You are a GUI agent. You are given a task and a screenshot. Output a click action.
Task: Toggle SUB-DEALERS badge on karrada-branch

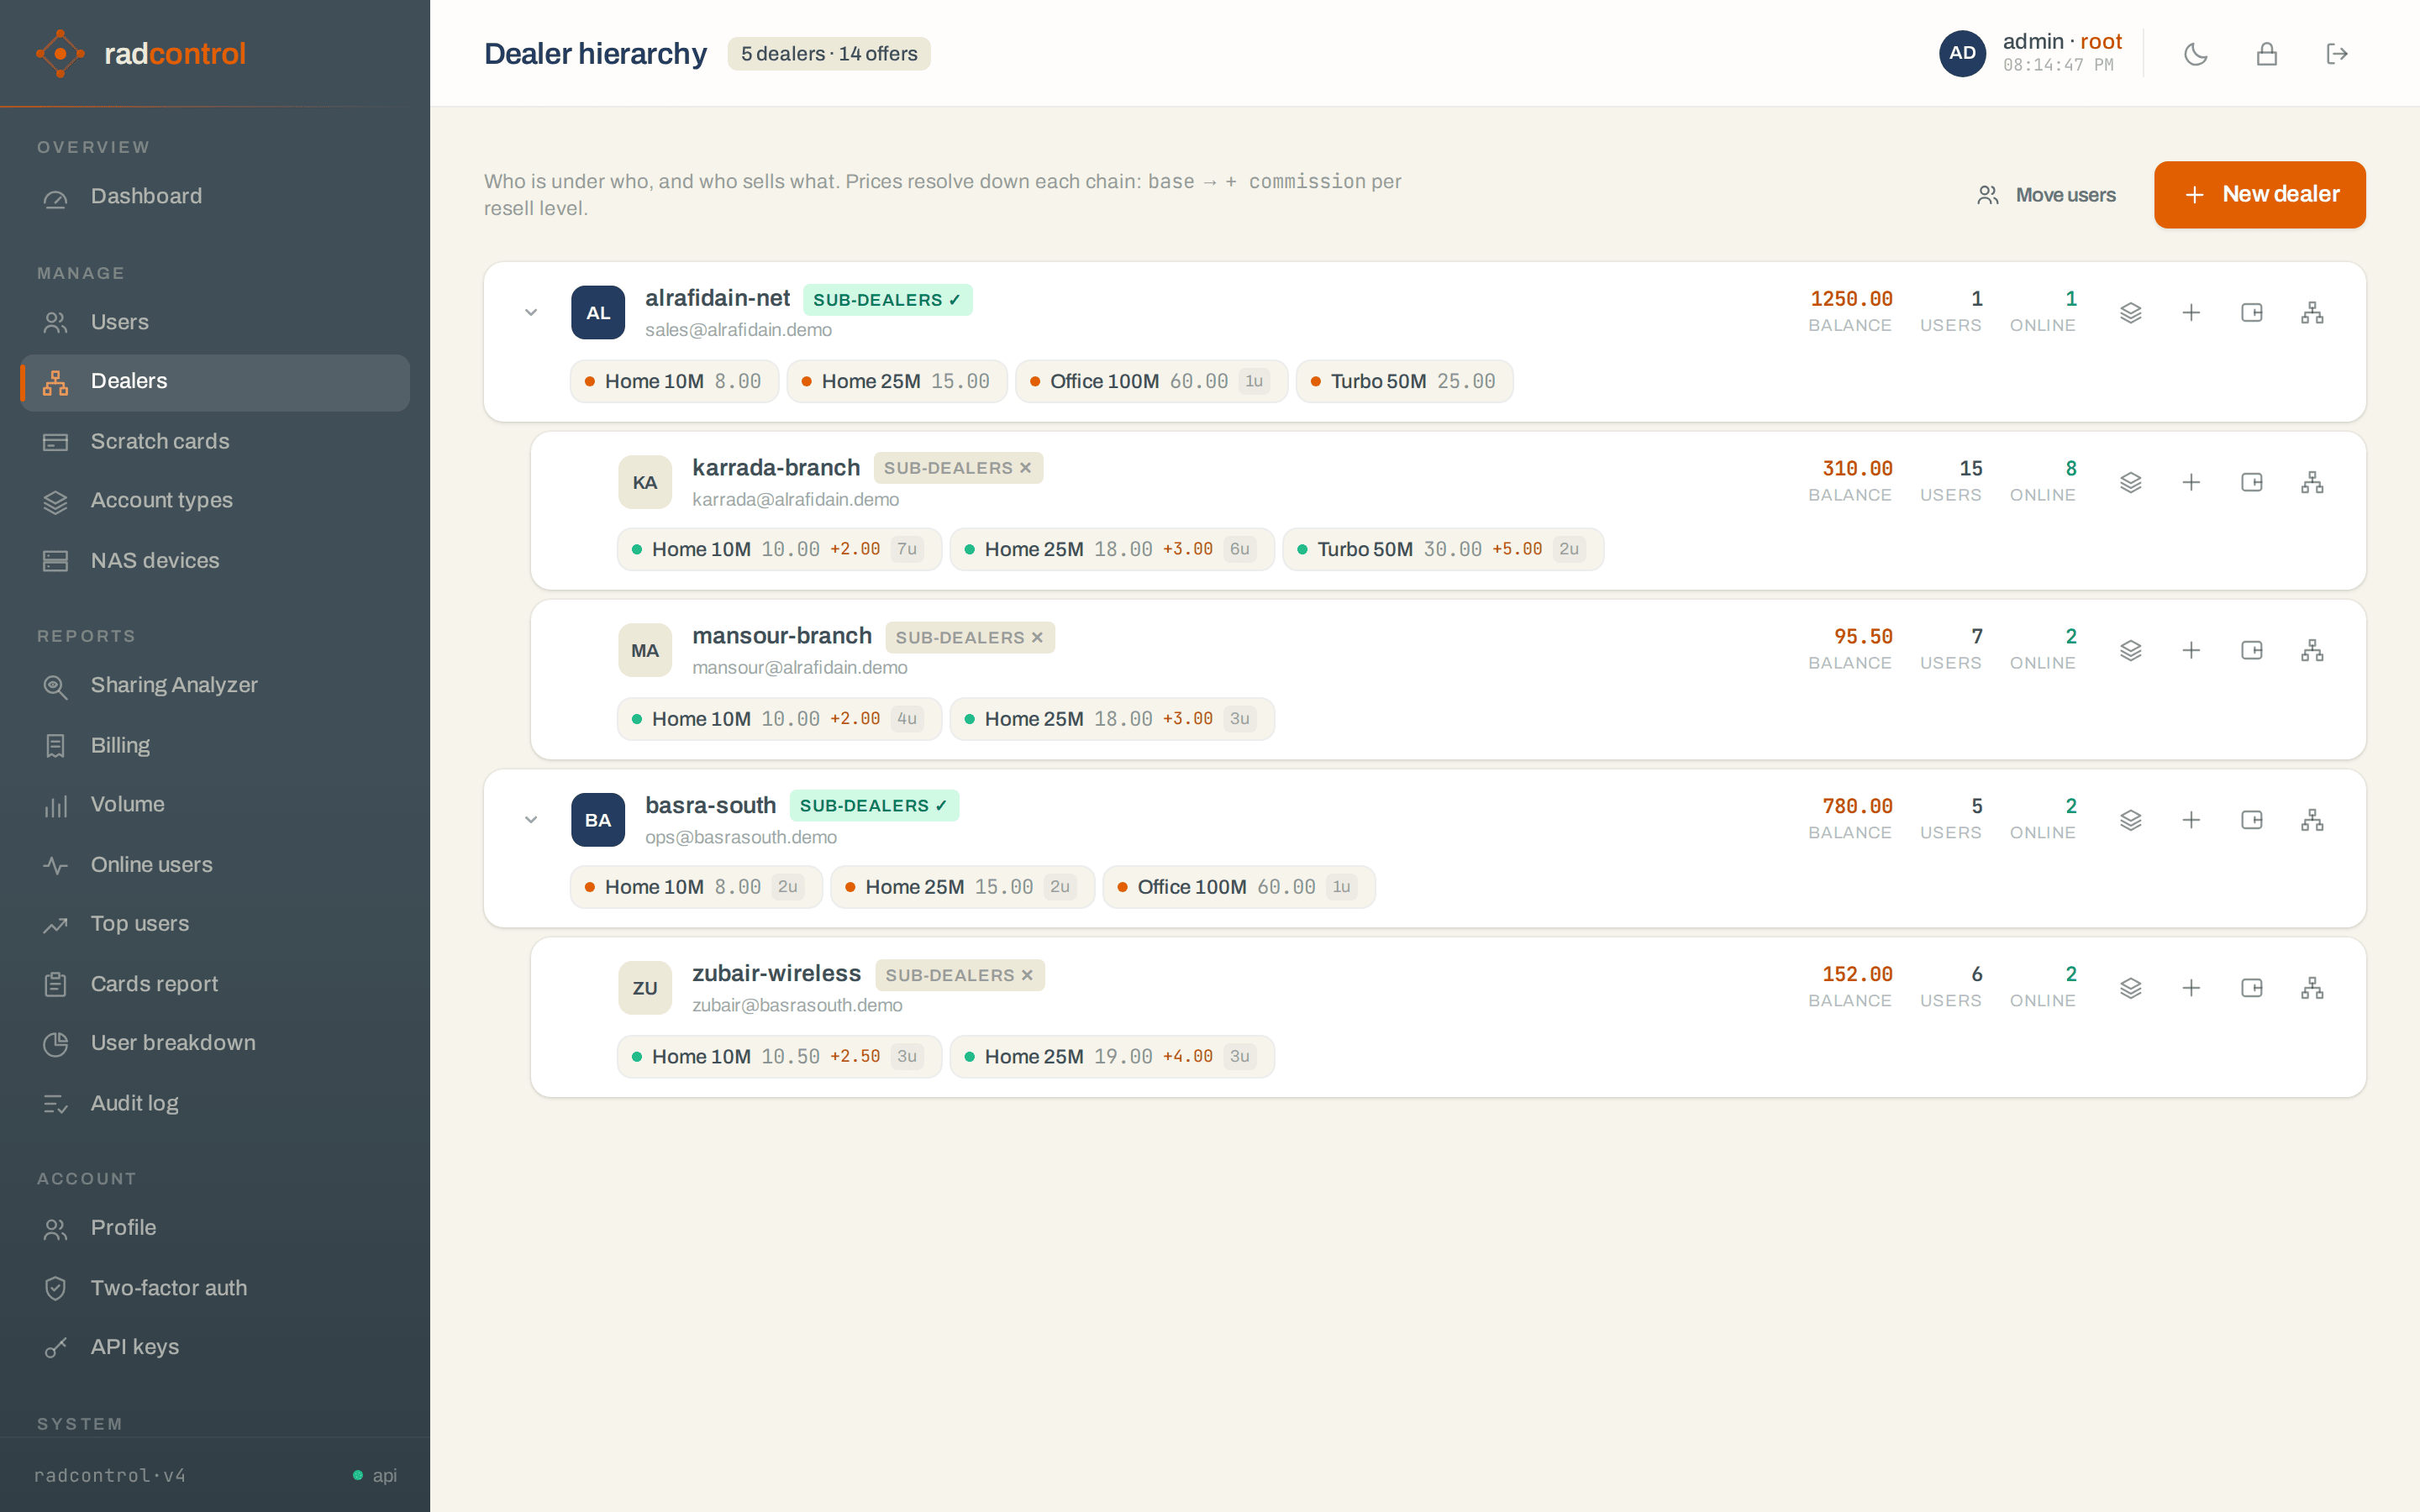(x=958, y=468)
